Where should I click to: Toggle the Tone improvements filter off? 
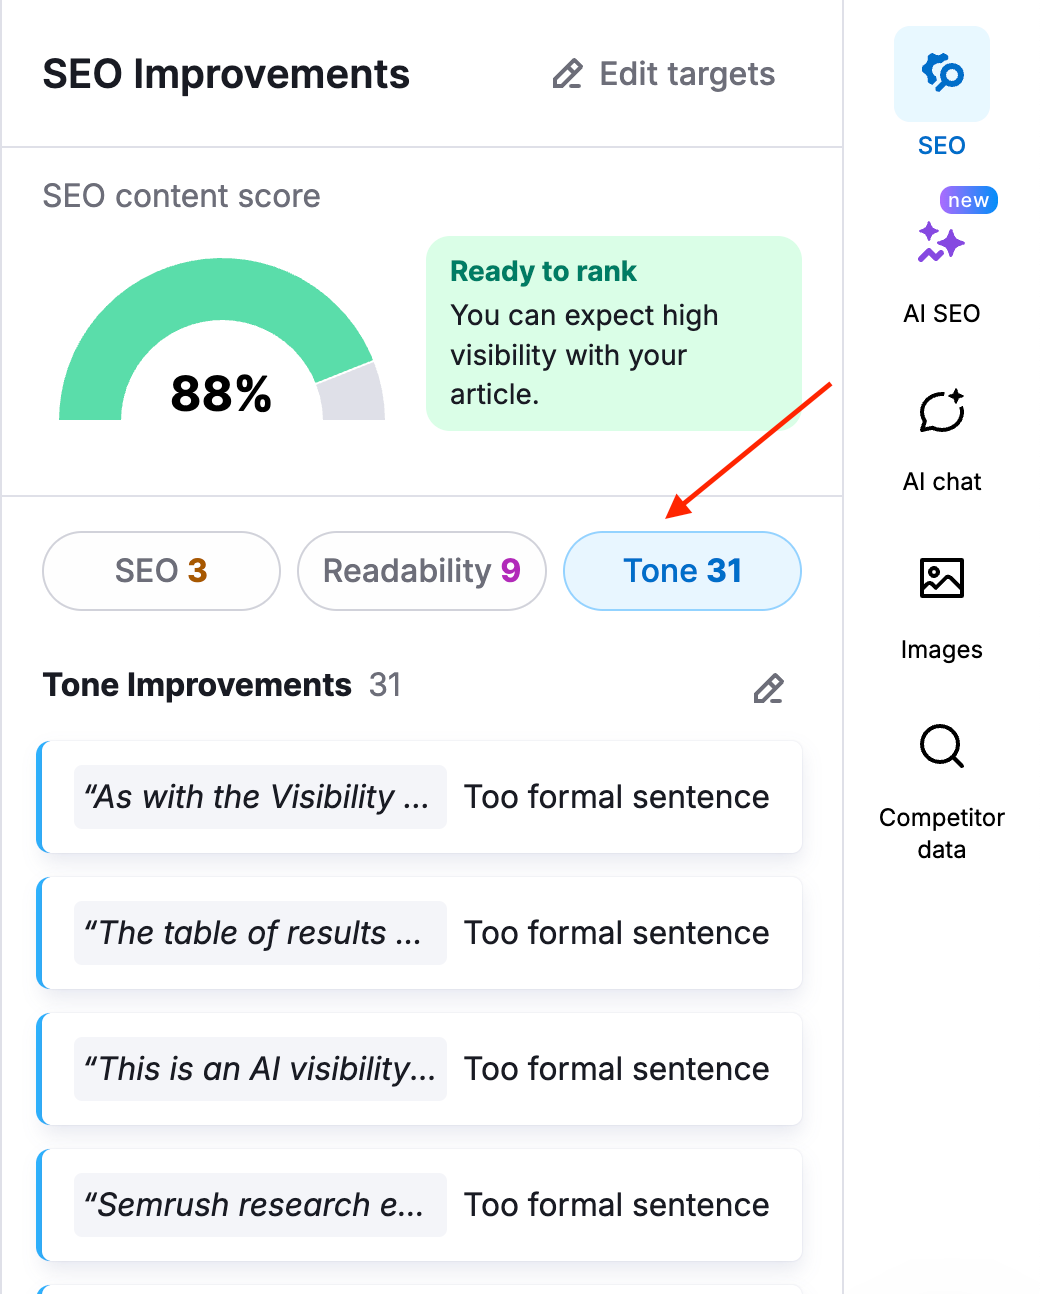pyautogui.click(x=681, y=571)
